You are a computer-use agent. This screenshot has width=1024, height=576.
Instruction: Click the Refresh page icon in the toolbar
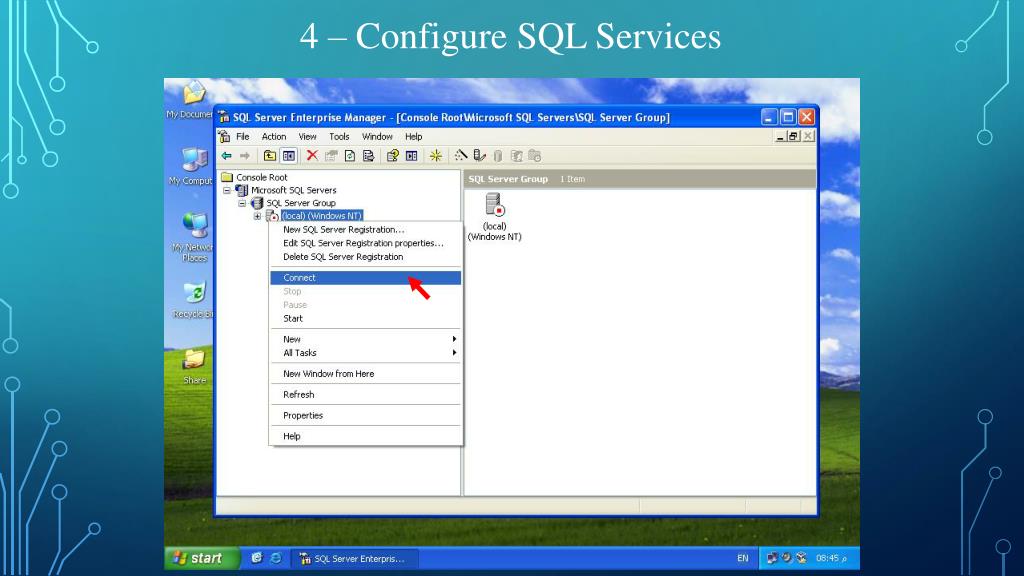pos(350,155)
